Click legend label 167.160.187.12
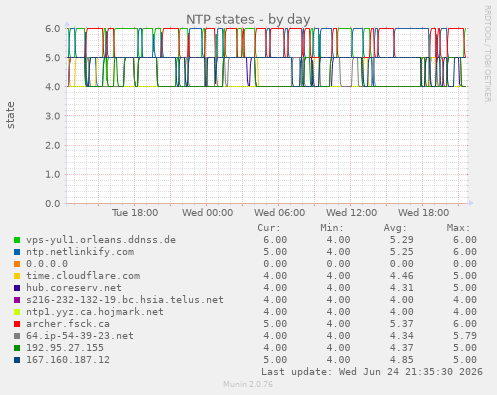 [68, 360]
